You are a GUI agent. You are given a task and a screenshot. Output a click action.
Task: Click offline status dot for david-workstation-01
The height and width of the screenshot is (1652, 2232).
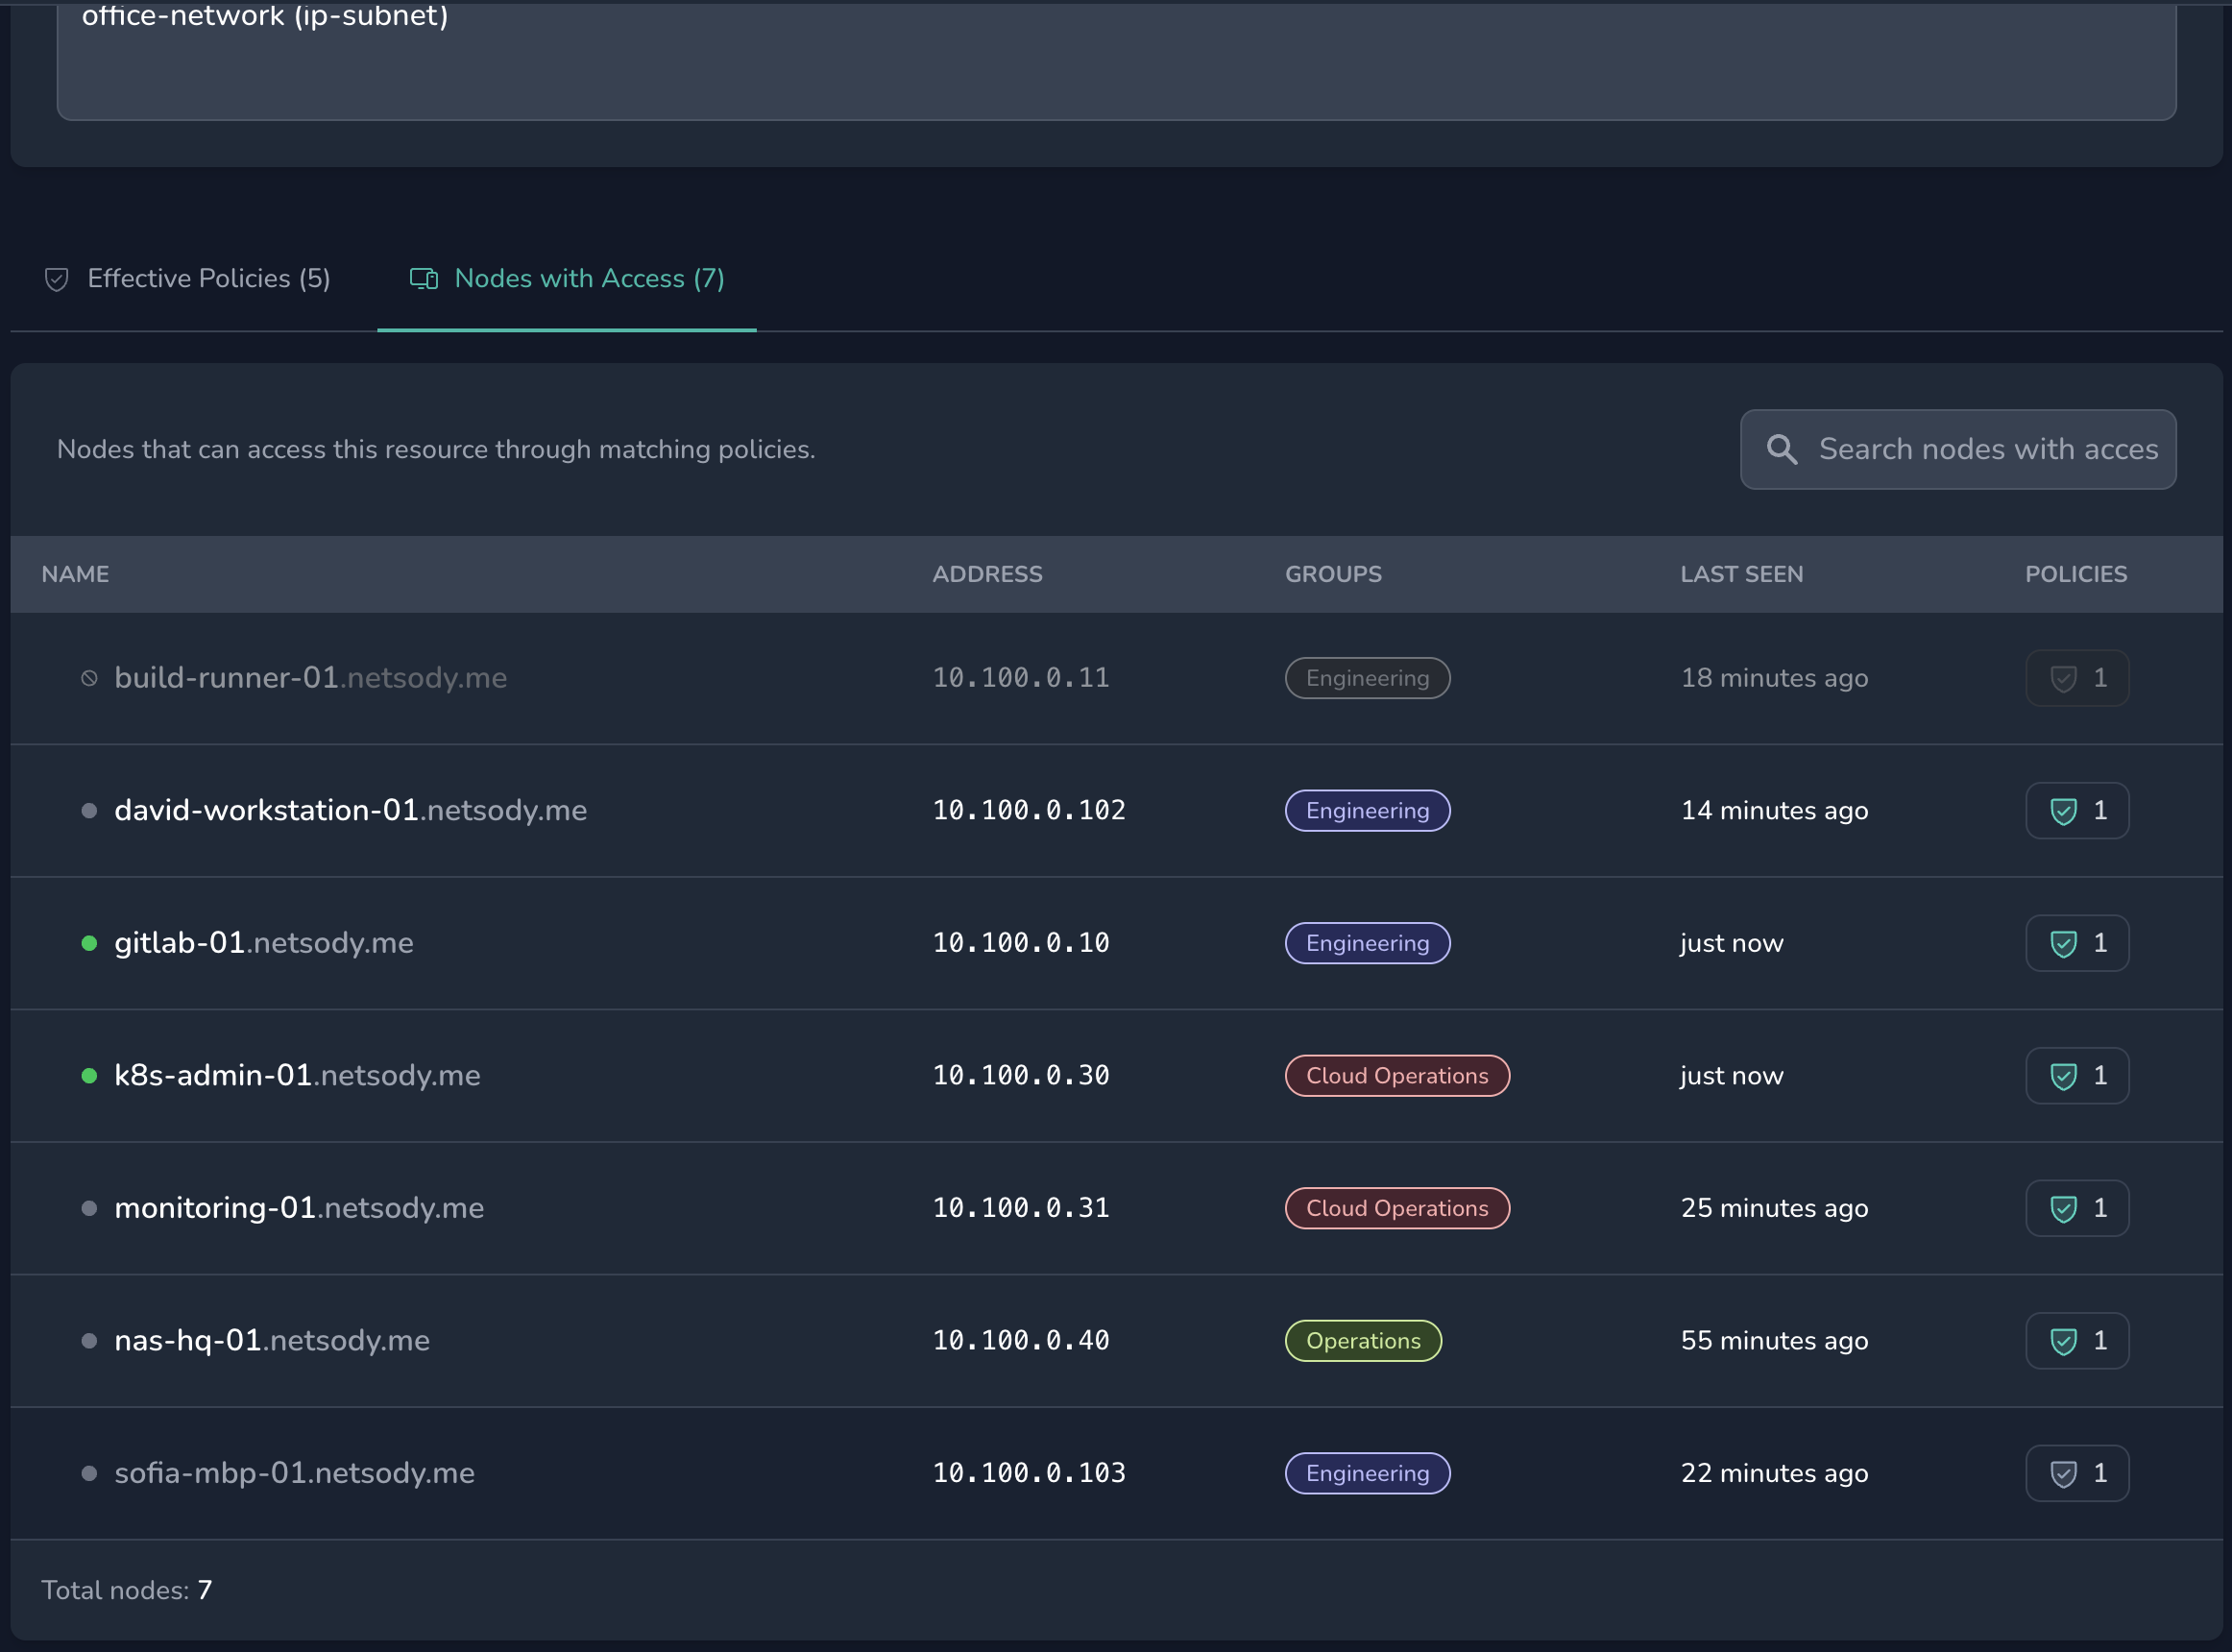(89, 811)
